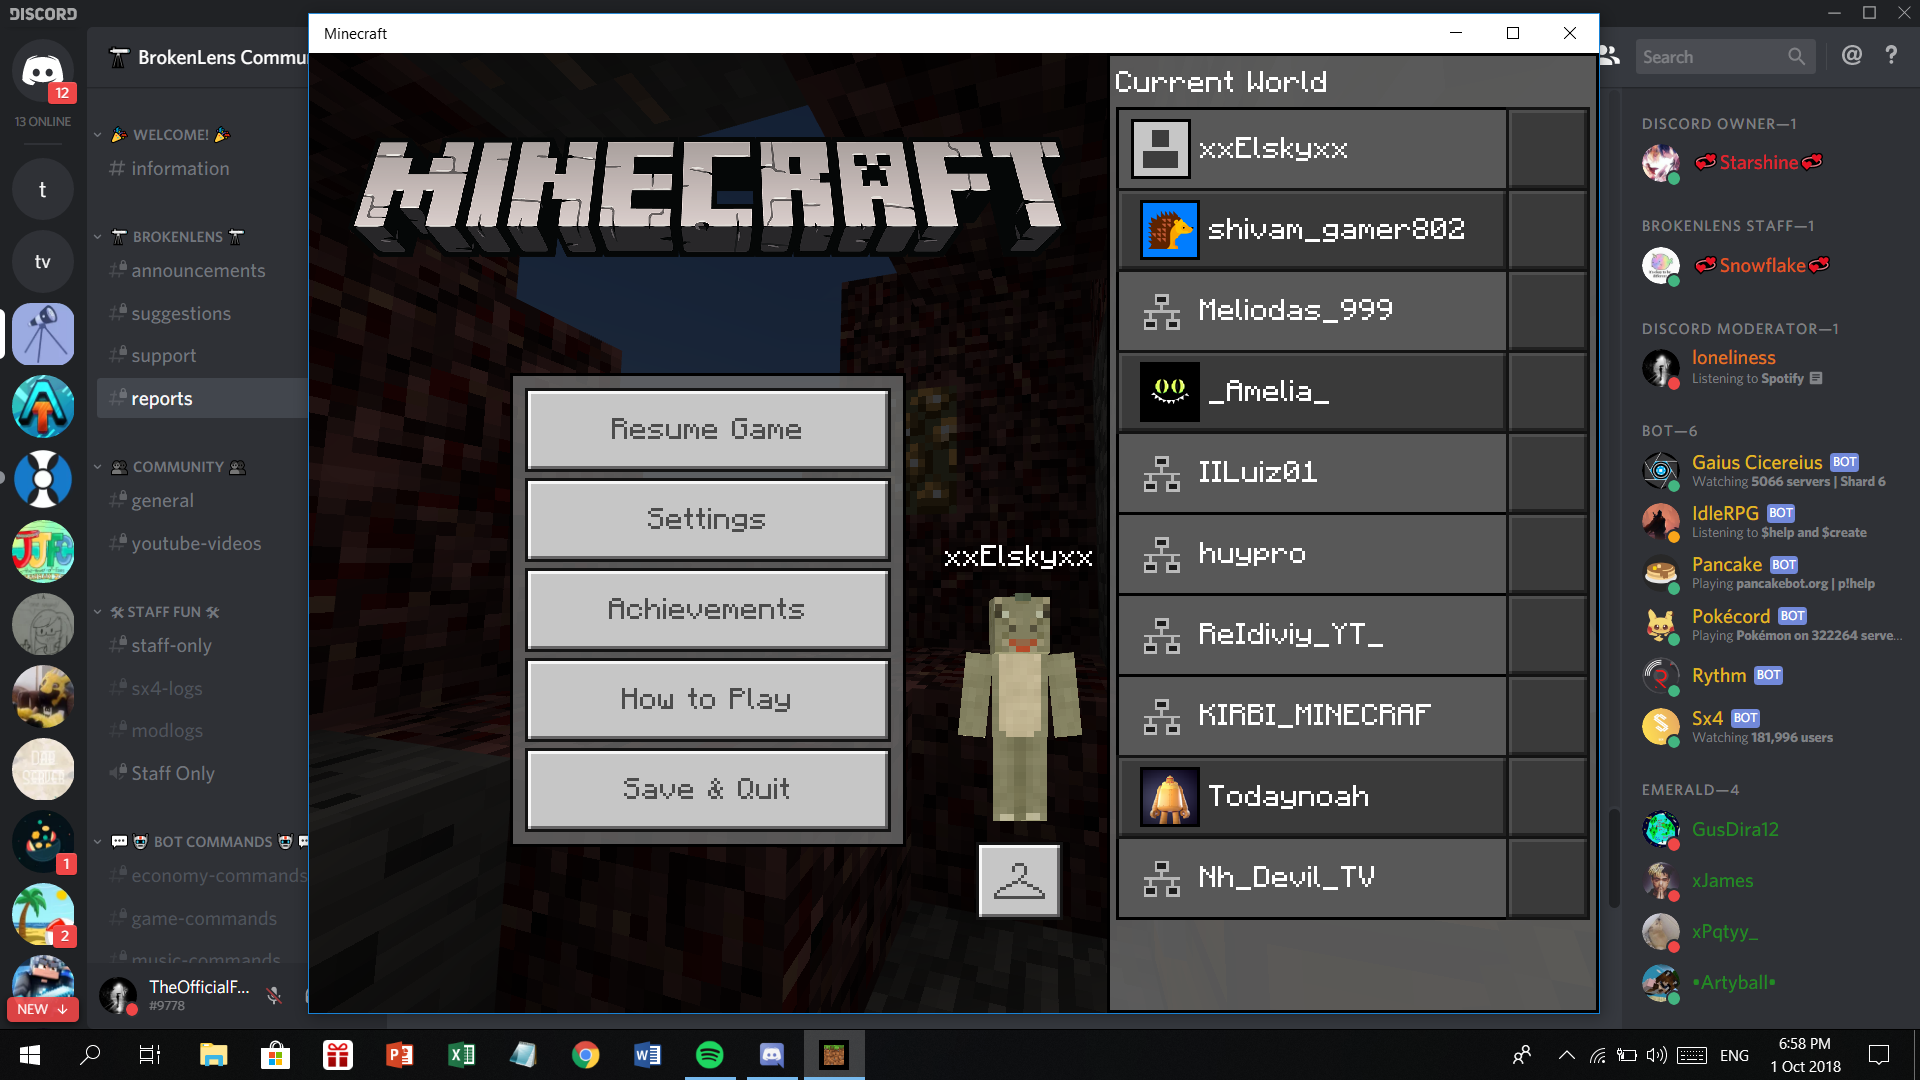This screenshot has width=1920, height=1080.
Task: Toggle the member list icon in Discord
Action: [1610, 56]
